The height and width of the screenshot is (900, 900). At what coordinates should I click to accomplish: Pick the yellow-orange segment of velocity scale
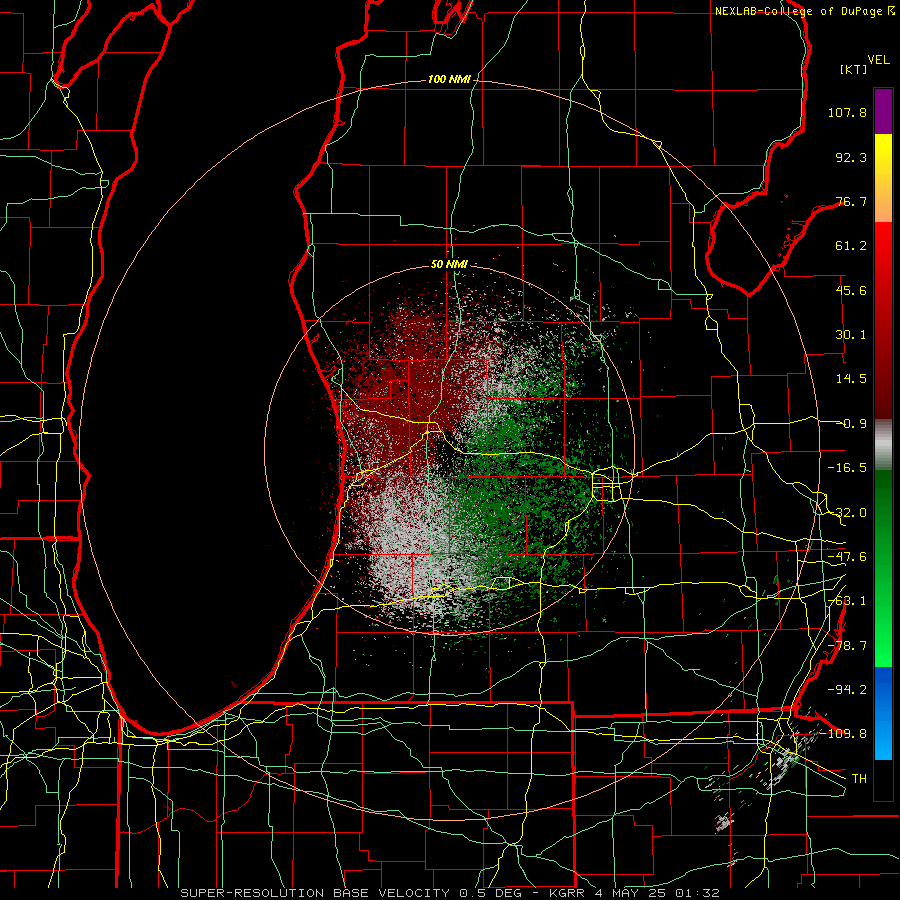tap(883, 178)
